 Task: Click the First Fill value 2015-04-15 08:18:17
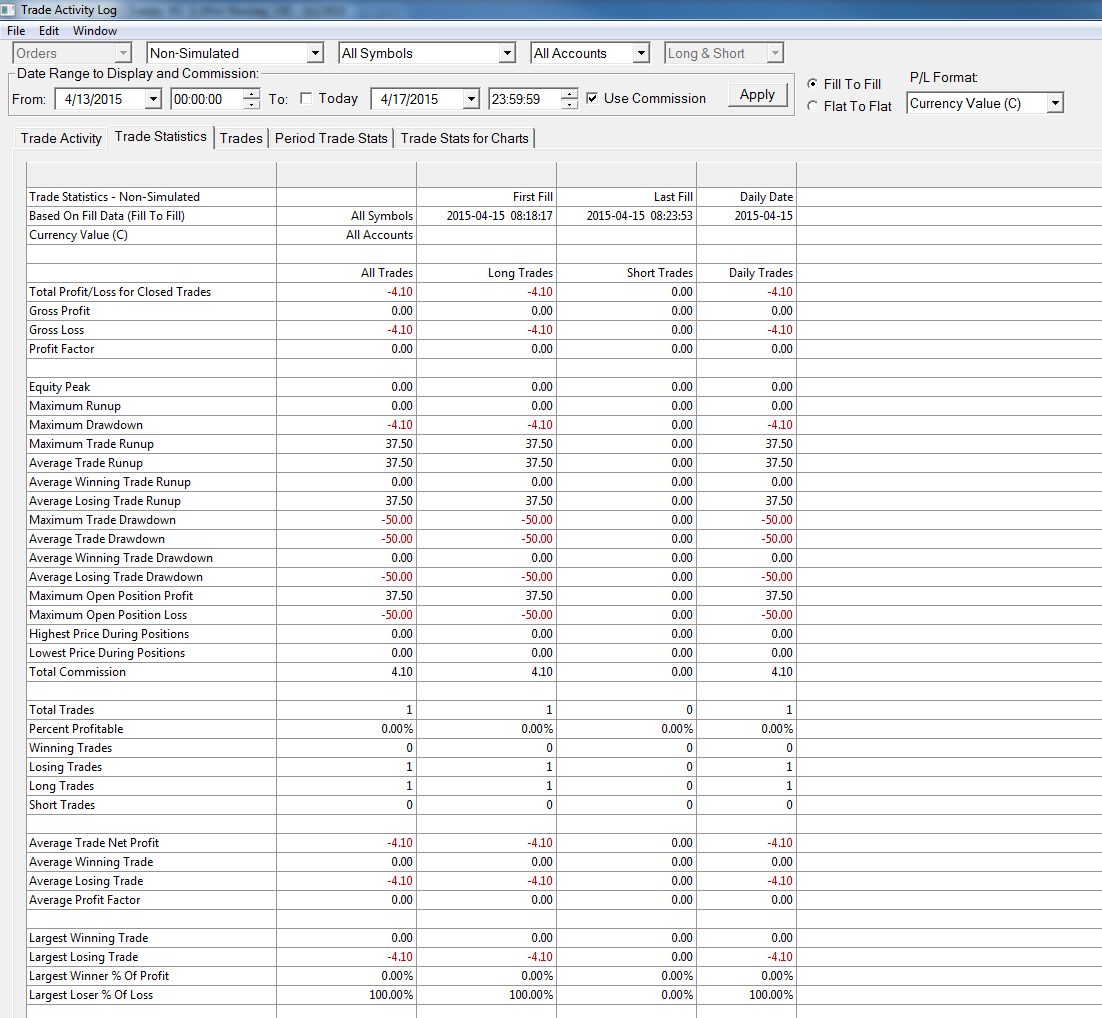click(500, 216)
